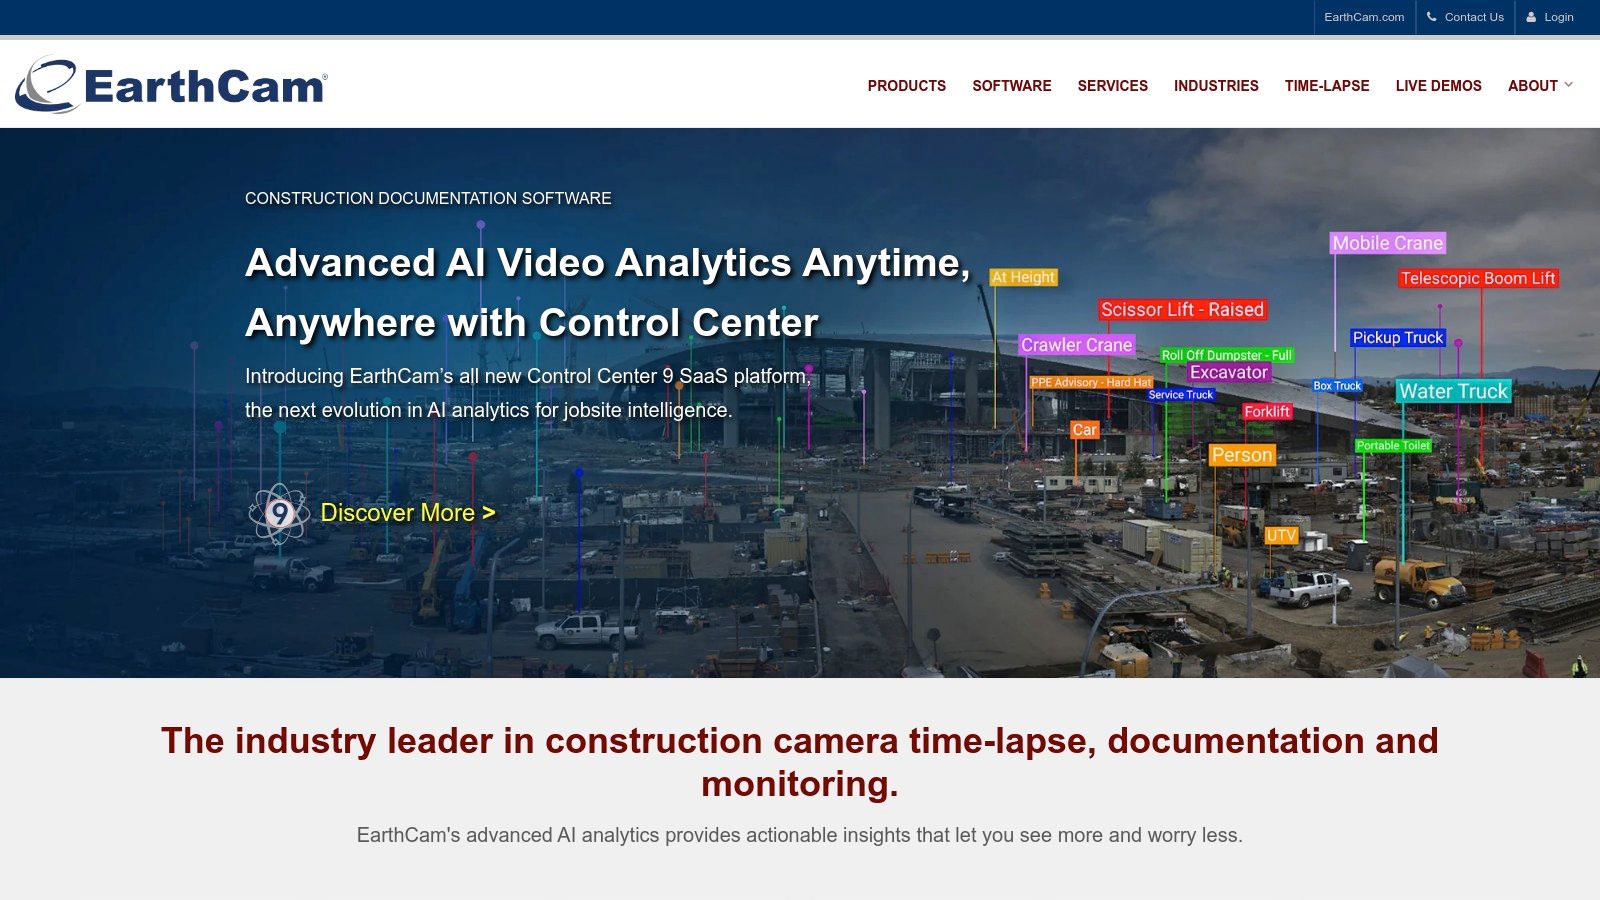Image resolution: width=1600 pixels, height=900 pixels.
Task: Click the Roll Off Dumpster - Full label
Action: 1227,355
